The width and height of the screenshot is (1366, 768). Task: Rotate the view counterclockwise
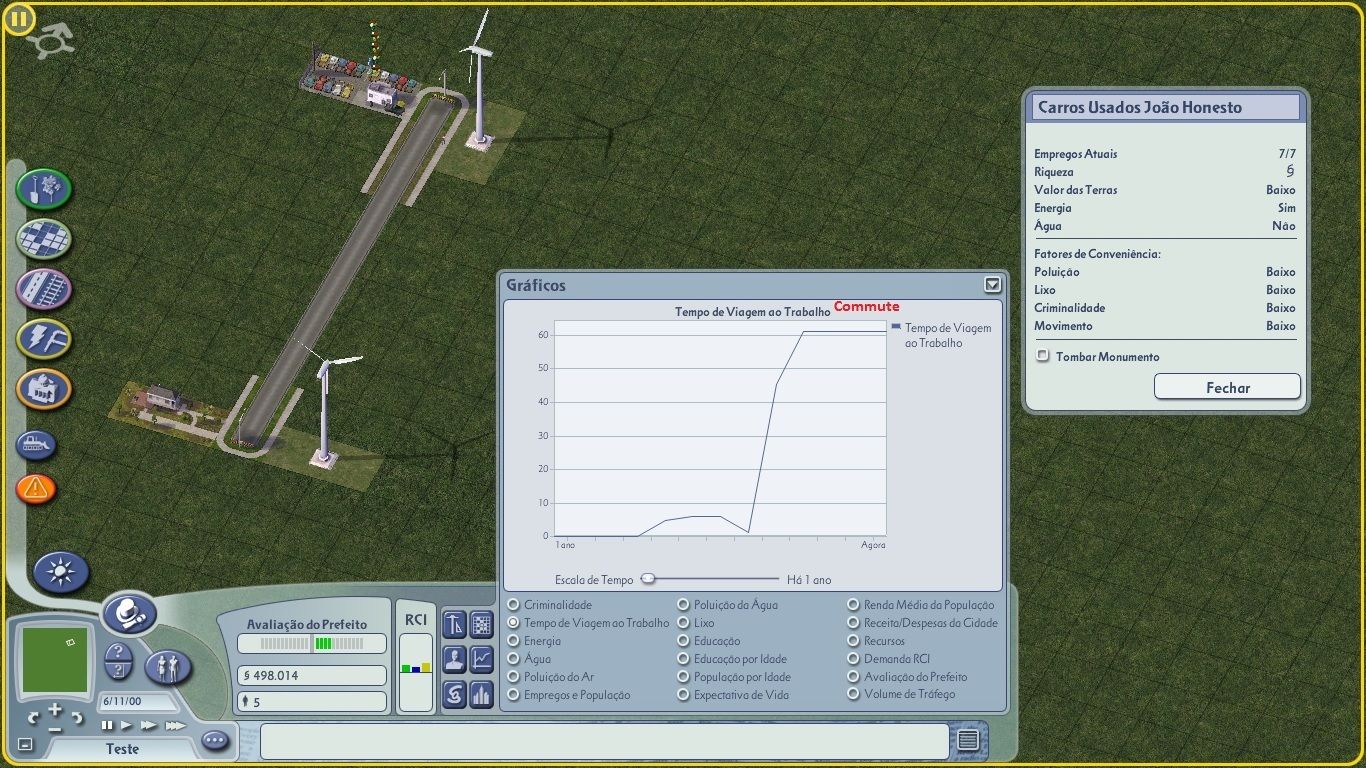(x=33, y=717)
